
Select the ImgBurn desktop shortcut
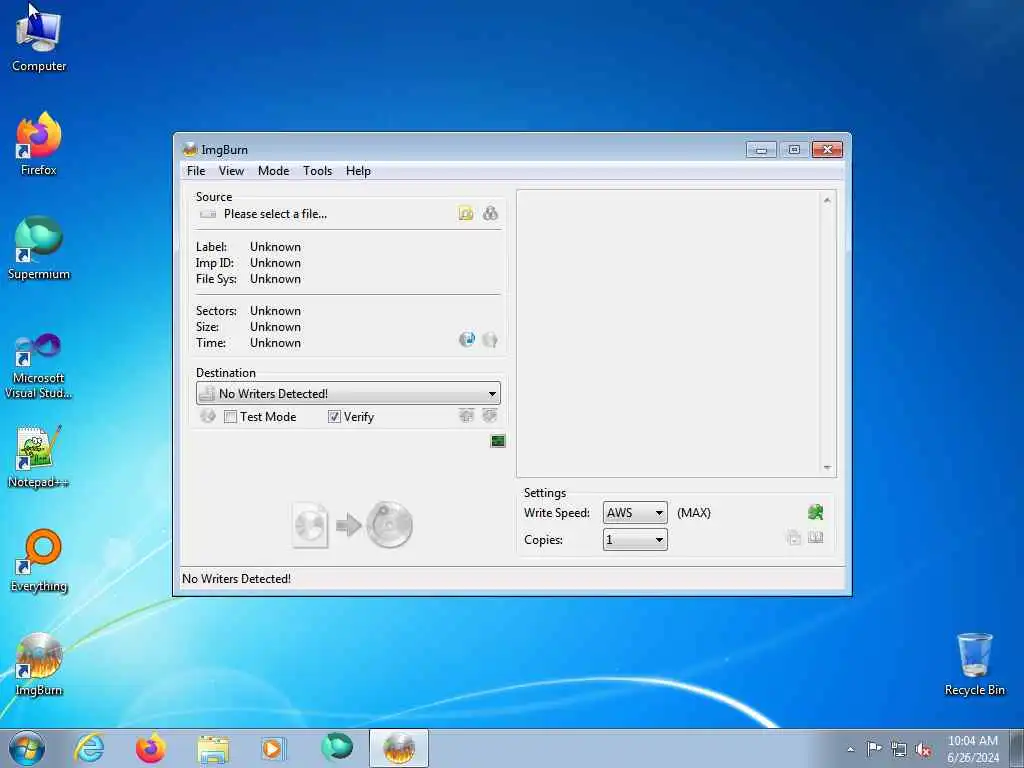coord(39,665)
